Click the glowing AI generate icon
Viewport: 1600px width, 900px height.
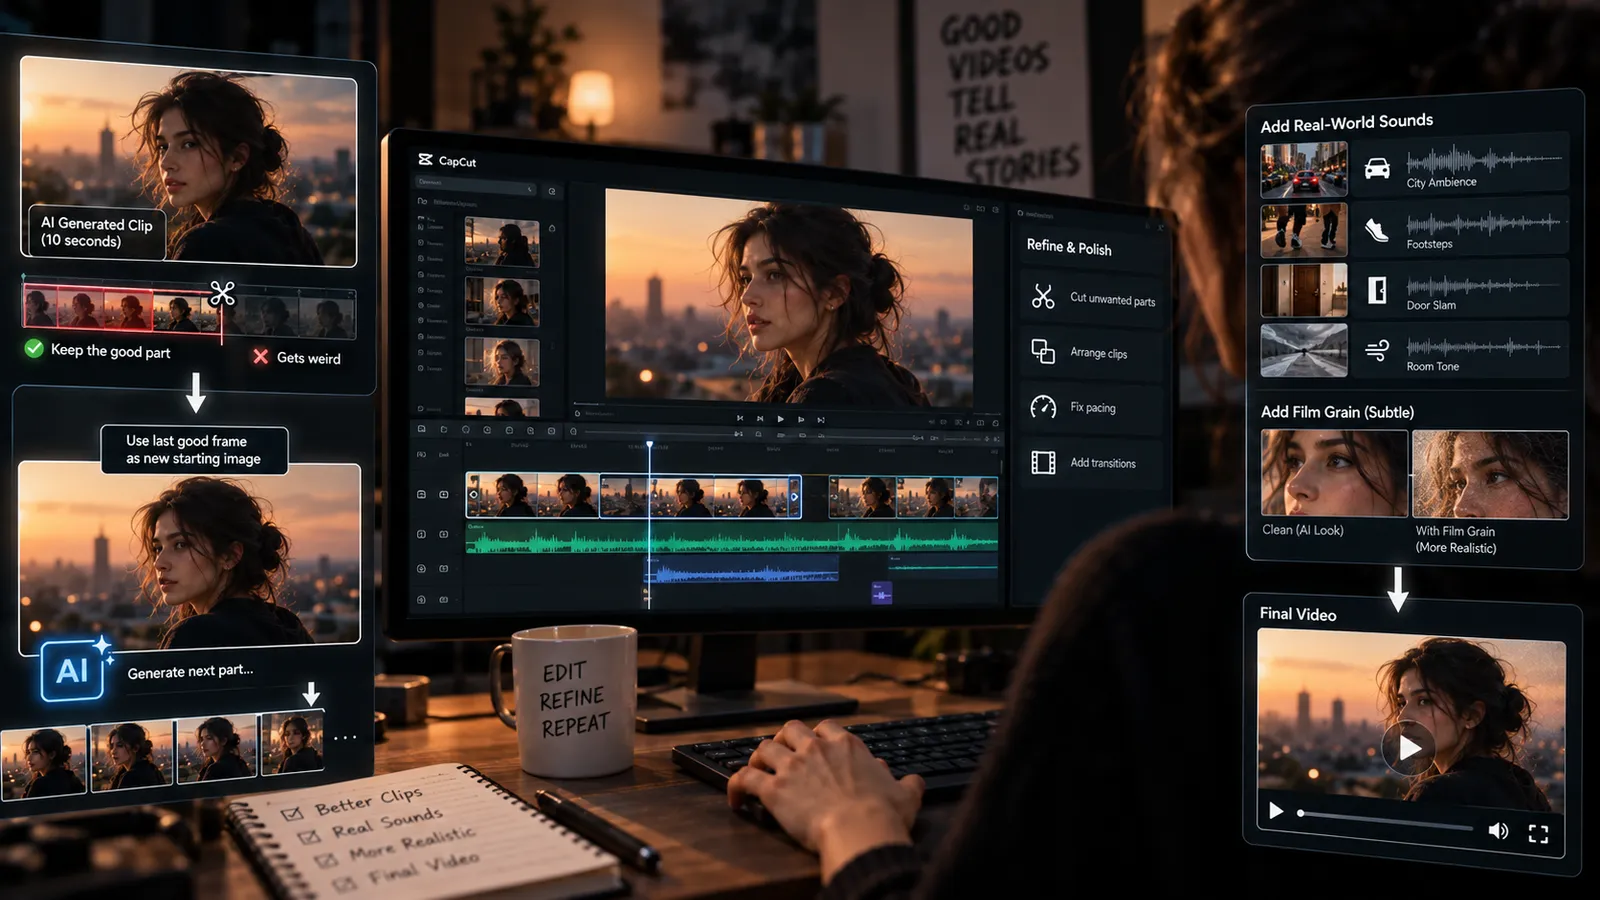tap(73, 670)
